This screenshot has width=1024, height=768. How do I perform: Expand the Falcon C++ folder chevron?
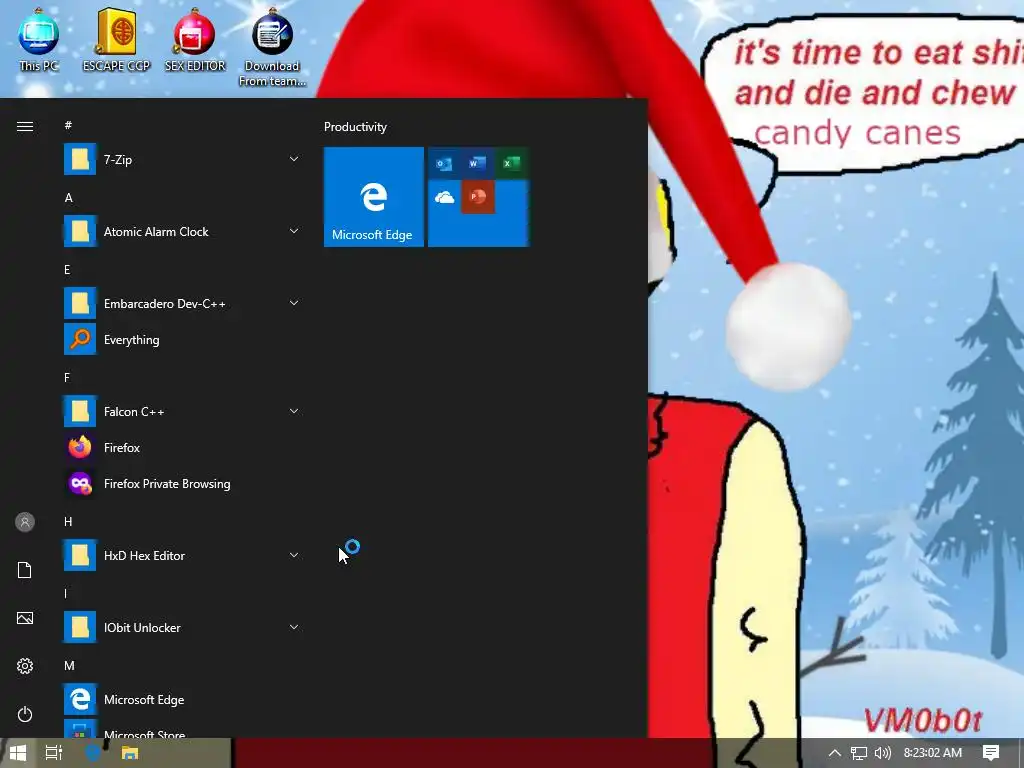pos(294,411)
